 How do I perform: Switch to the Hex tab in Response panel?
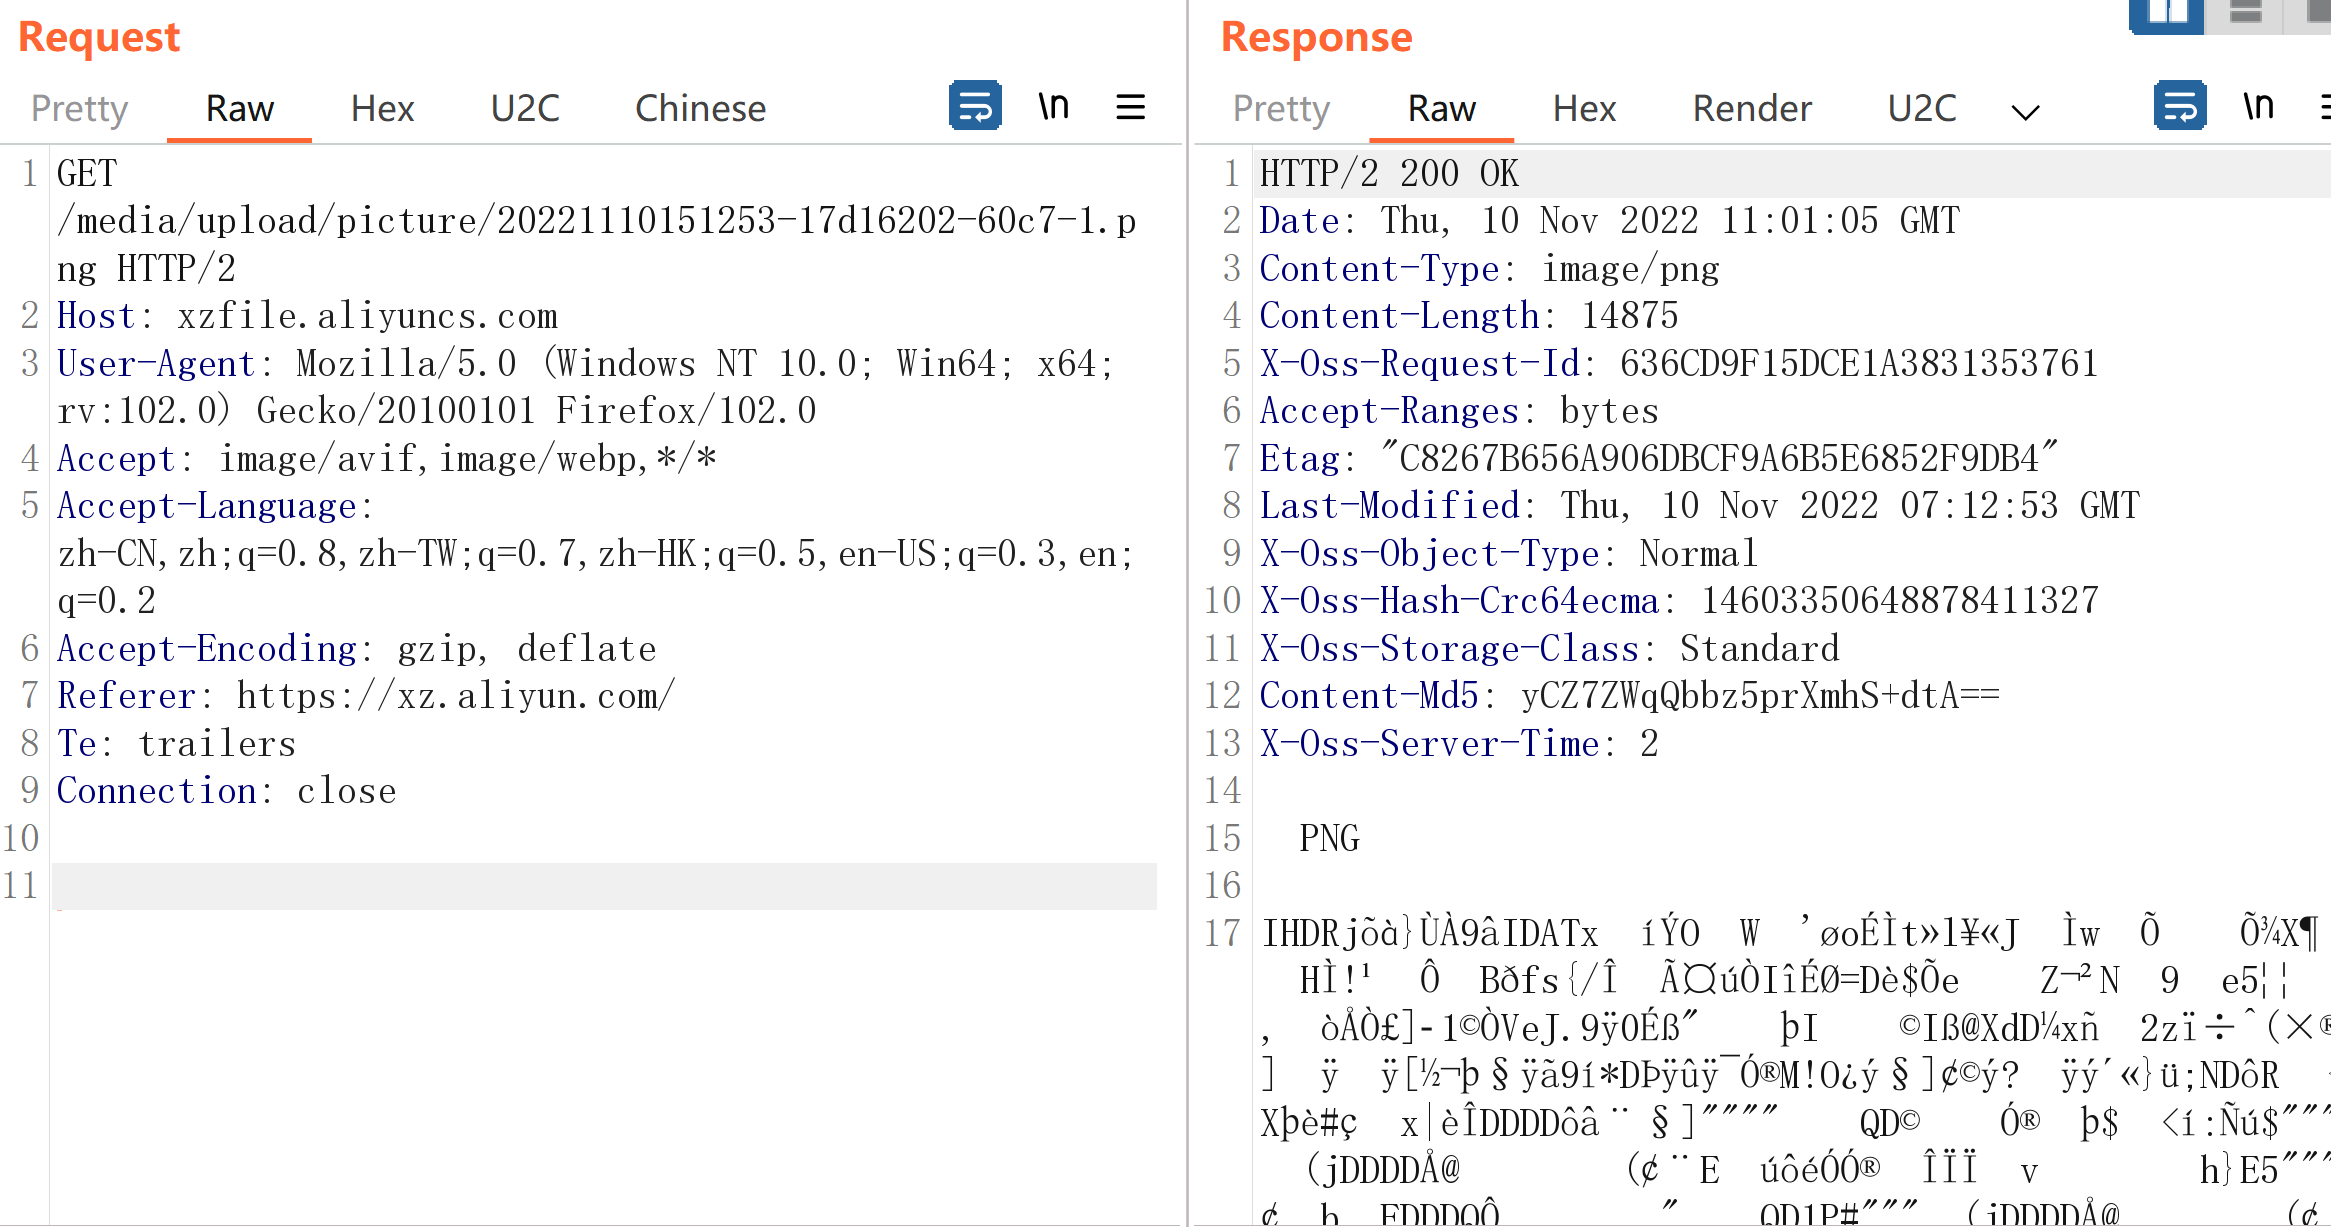click(1584, 108)
